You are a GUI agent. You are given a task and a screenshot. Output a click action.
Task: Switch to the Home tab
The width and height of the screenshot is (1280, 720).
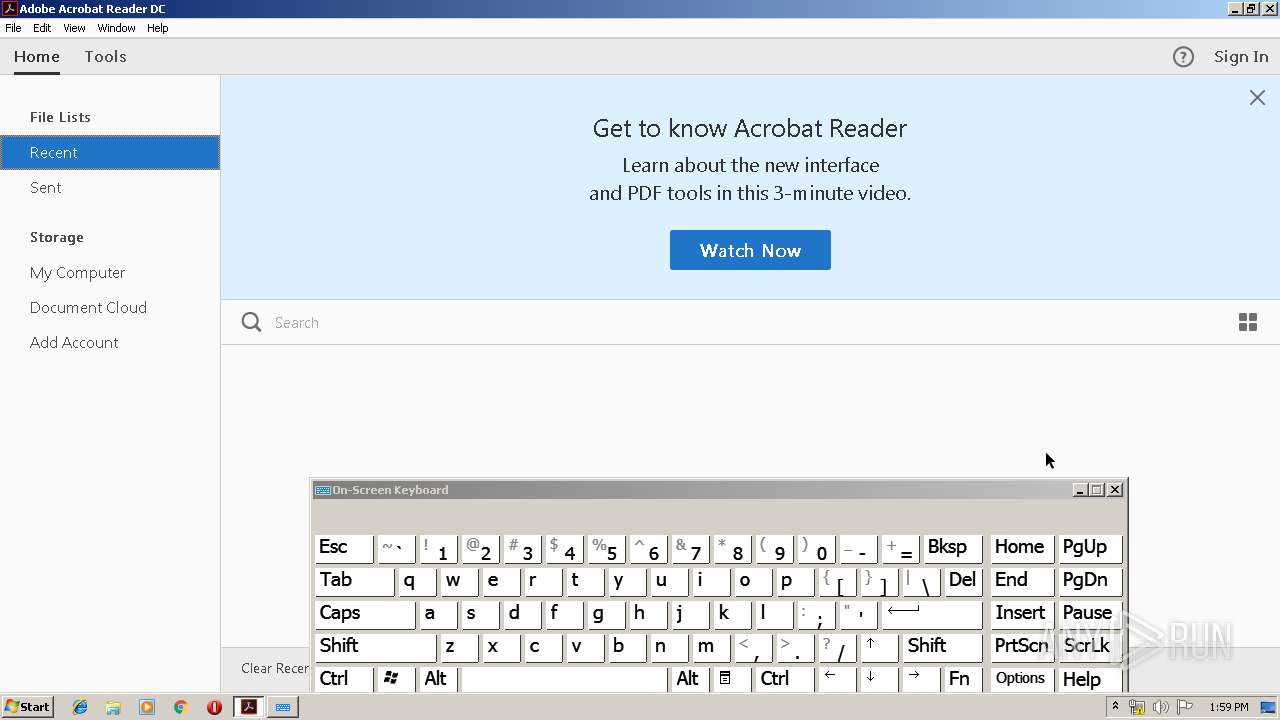[x=37, y=57]
